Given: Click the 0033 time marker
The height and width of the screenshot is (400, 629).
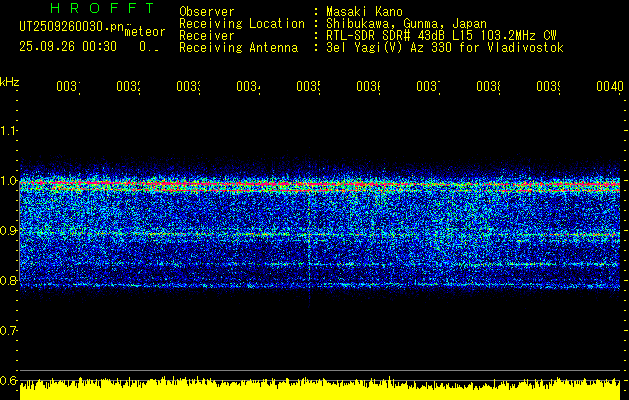Looking at the screenshot, I should (x=189, y=86).
